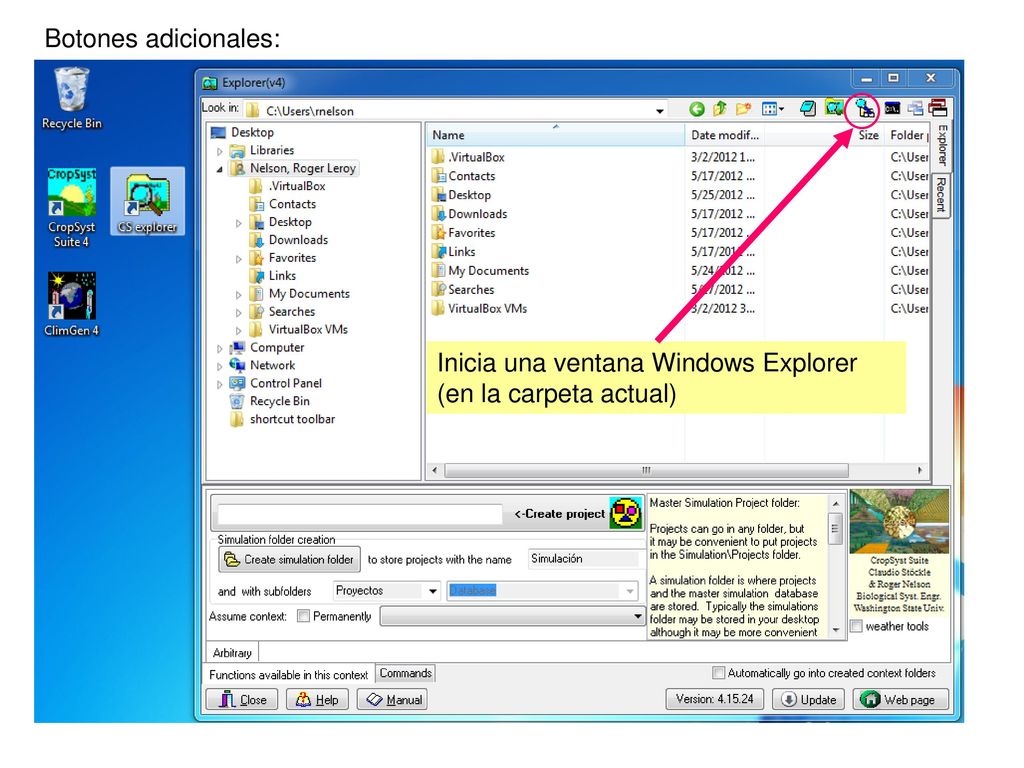1024x768 pixels.
Task: Open Help from the bottom bar
Action: coord(317,699)
